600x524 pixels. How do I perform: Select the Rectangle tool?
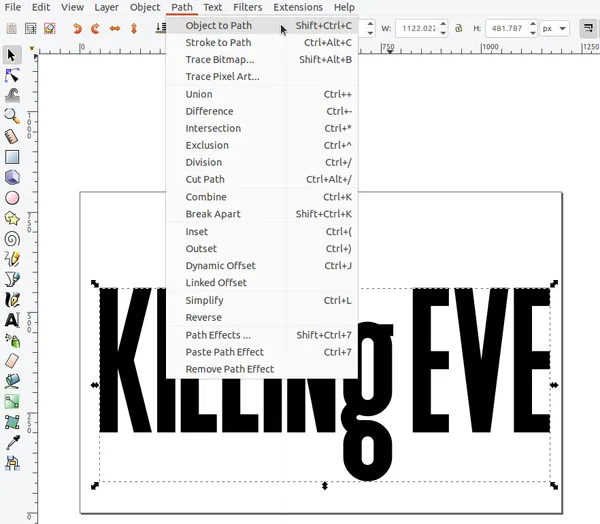12,157
